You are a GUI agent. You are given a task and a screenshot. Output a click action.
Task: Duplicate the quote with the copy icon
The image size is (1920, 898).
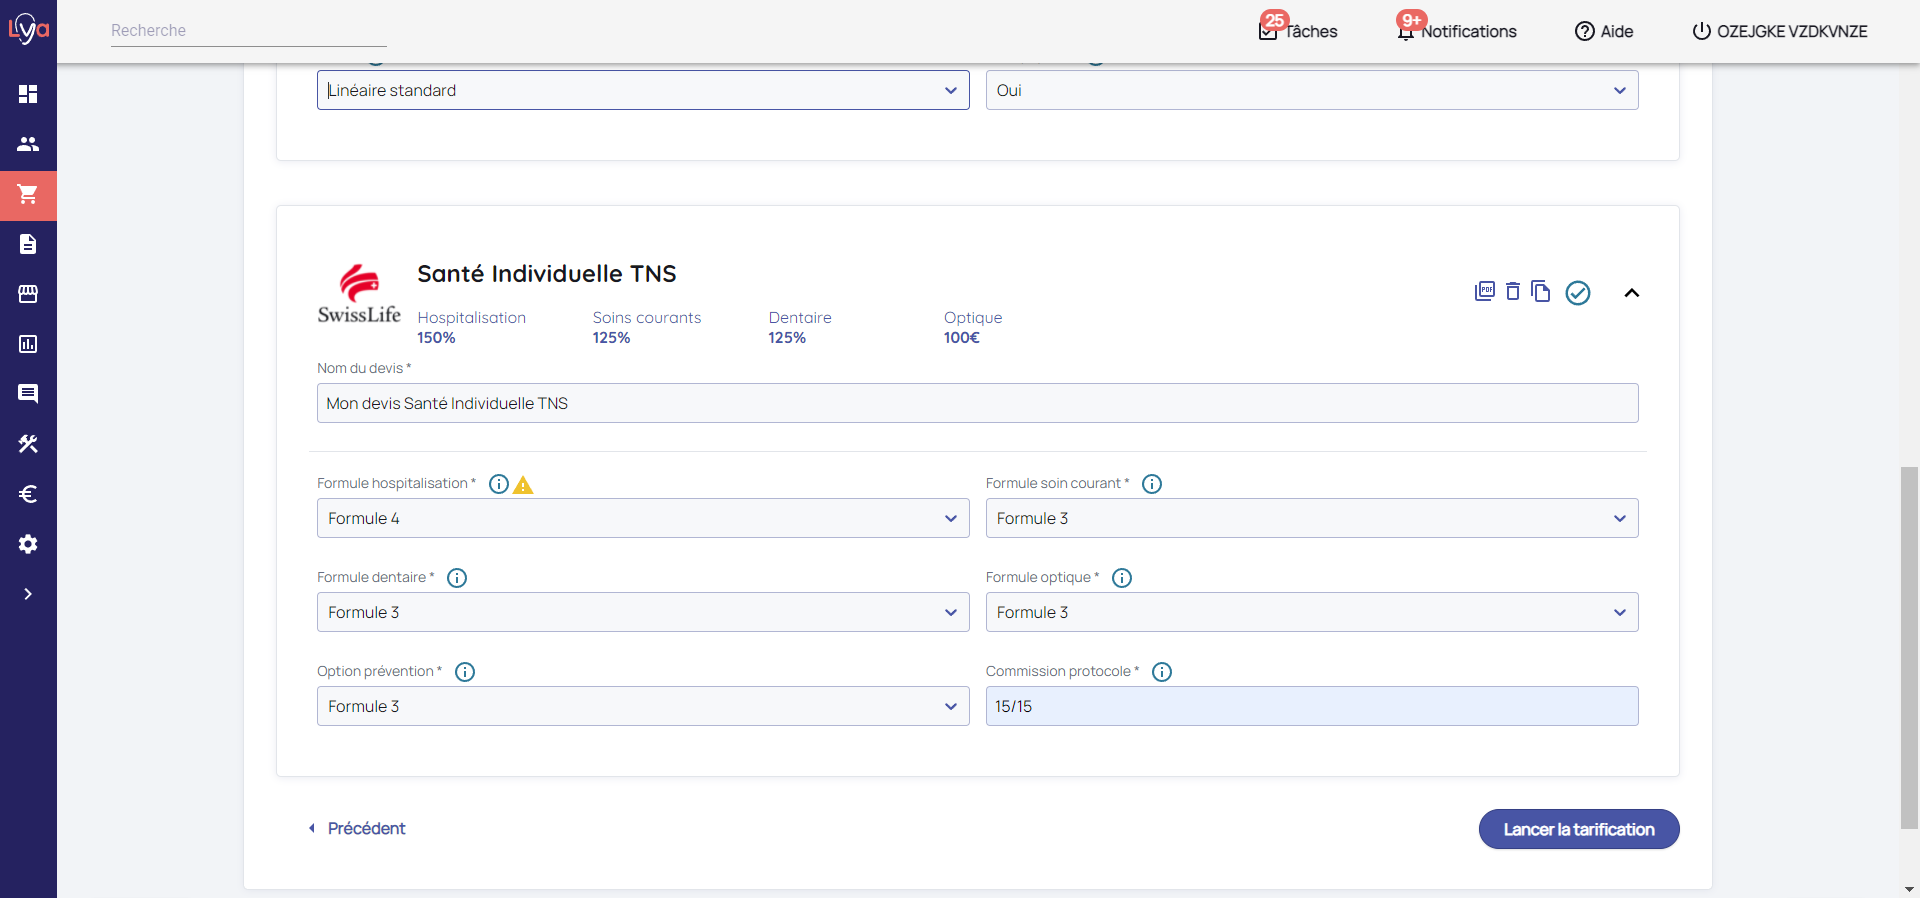click(1541, 291)
